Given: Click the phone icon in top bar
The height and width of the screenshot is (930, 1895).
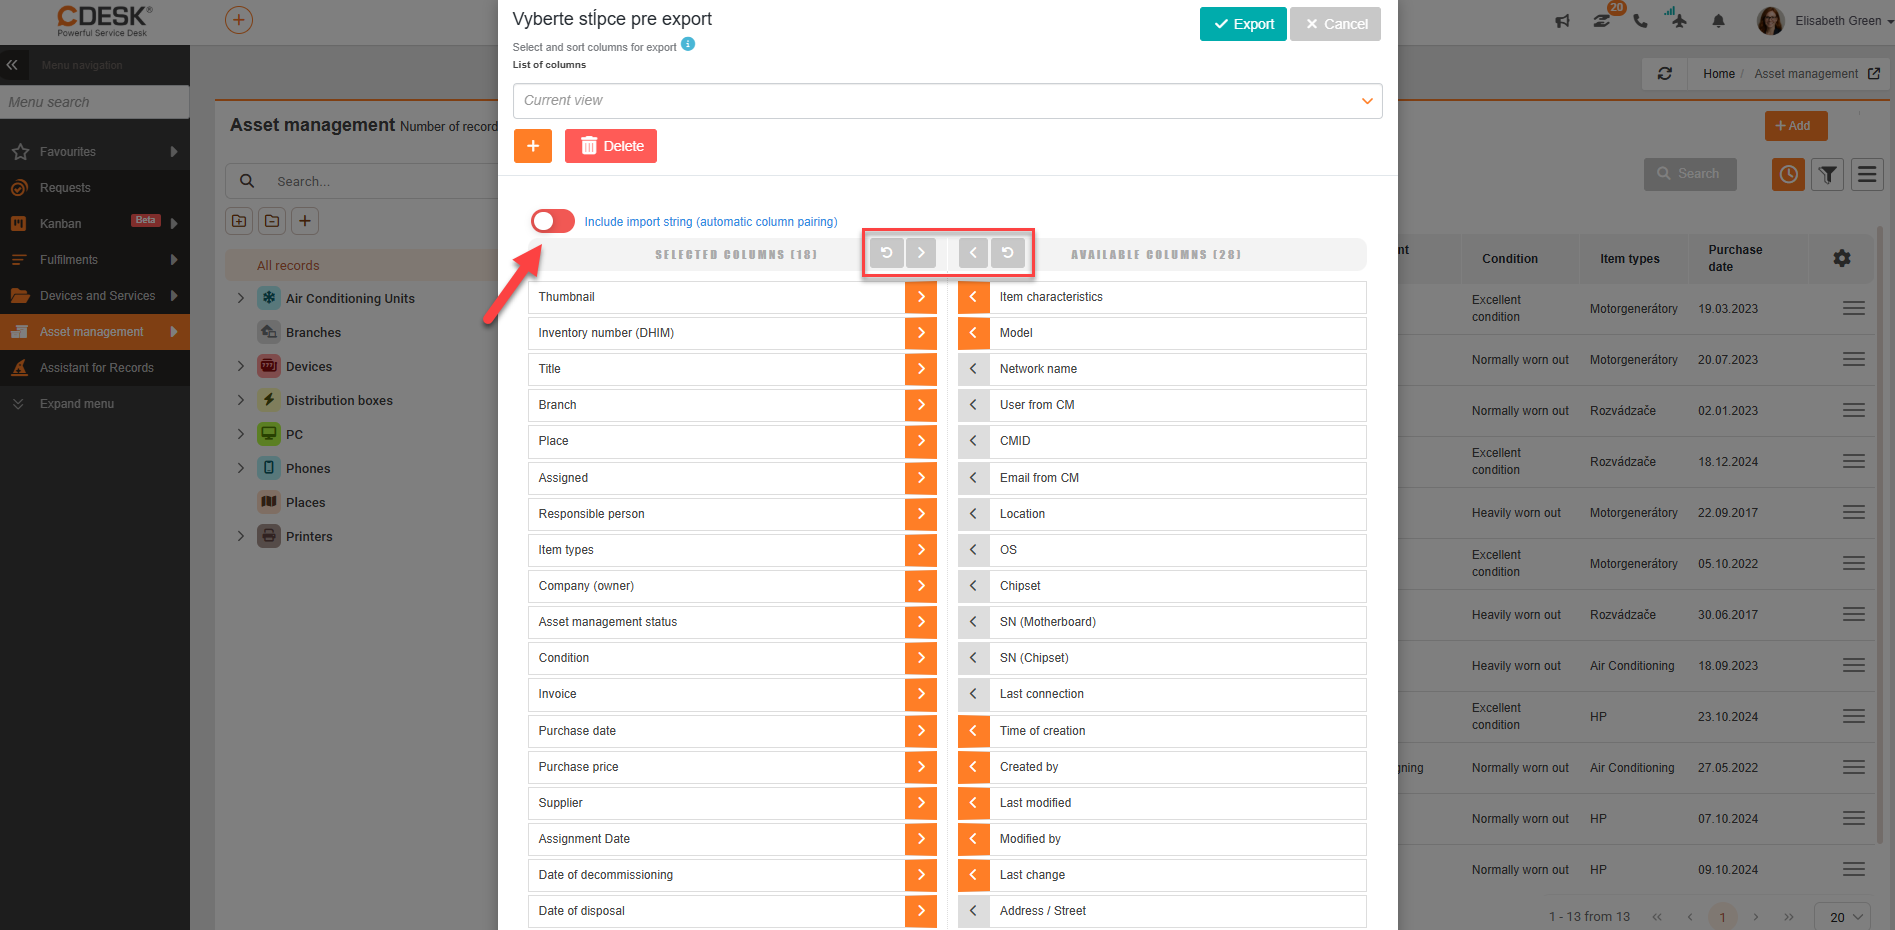Looking at the screenshot, I should point(1640,21).
